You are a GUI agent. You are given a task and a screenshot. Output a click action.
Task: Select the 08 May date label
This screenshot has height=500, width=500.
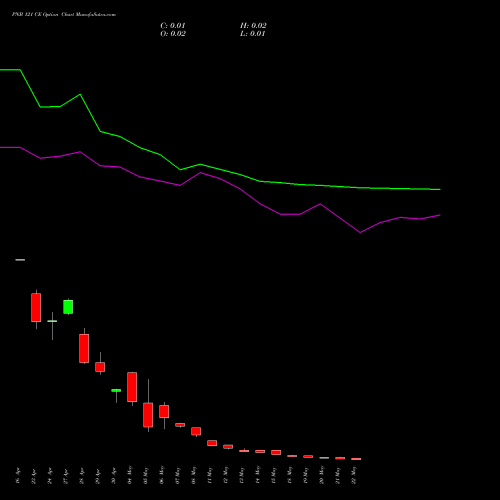click(x=194, y=476)
